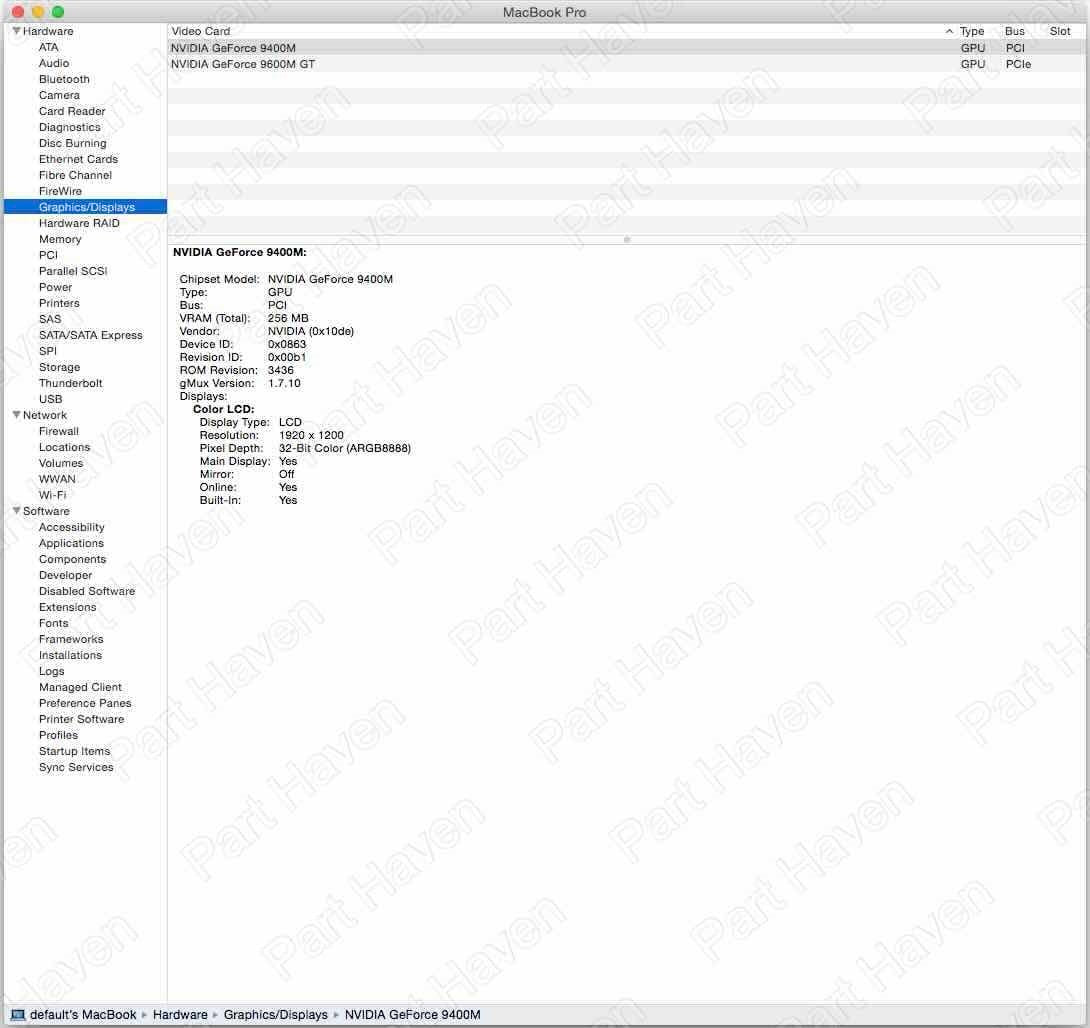The width and height of the screenshot is (1090, 1028).
Task: Show Card Reader information
Action: (72, 111)
